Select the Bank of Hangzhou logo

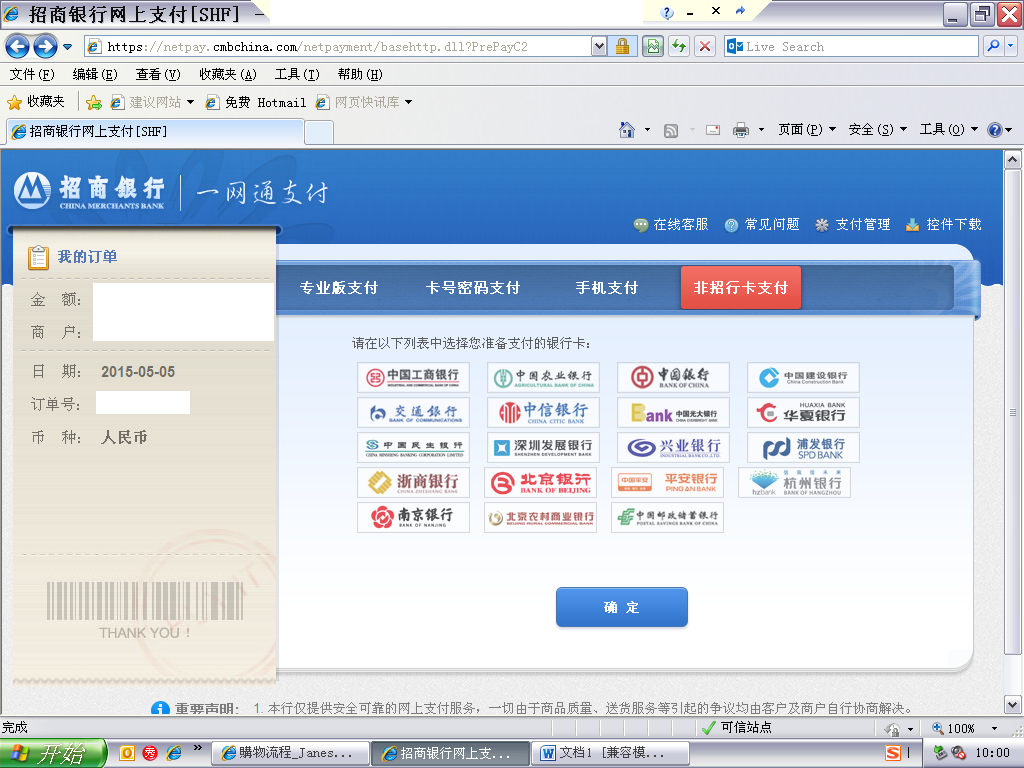[795, 483]
